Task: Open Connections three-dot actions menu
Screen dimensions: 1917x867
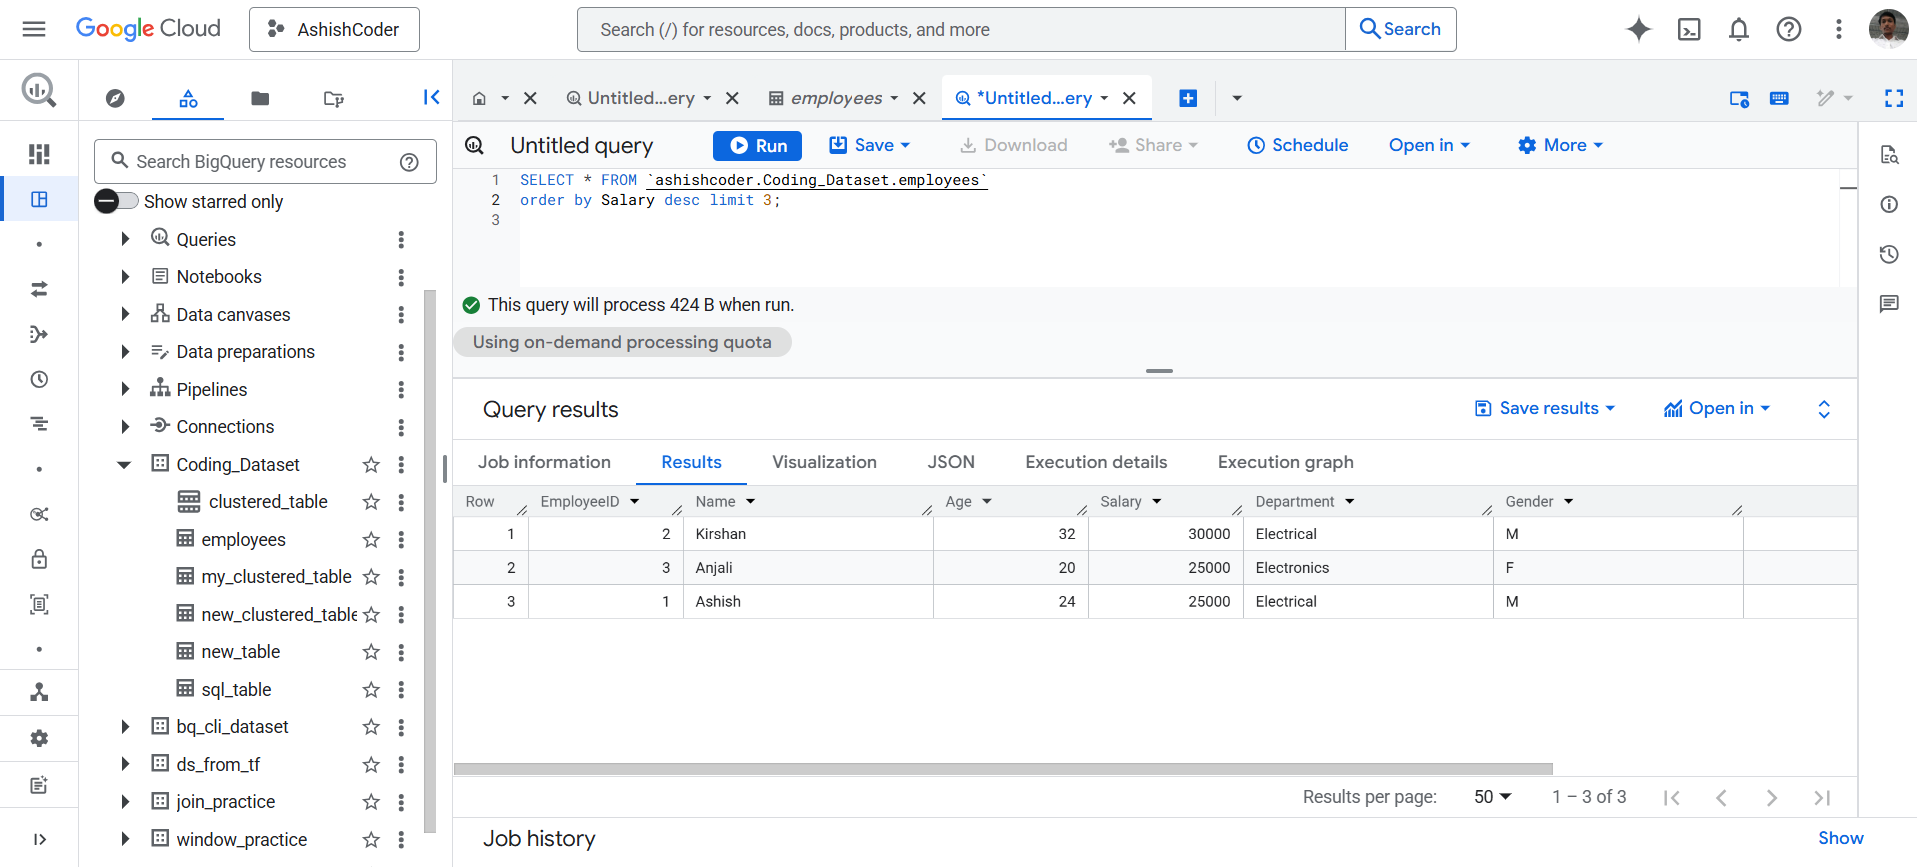Action: point(401,427)
